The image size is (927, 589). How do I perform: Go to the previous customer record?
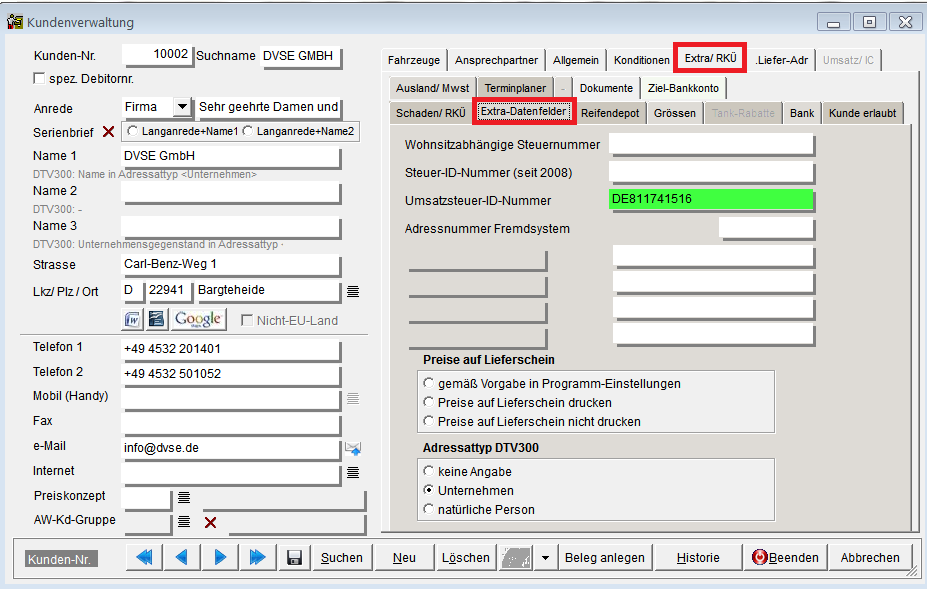182,558
